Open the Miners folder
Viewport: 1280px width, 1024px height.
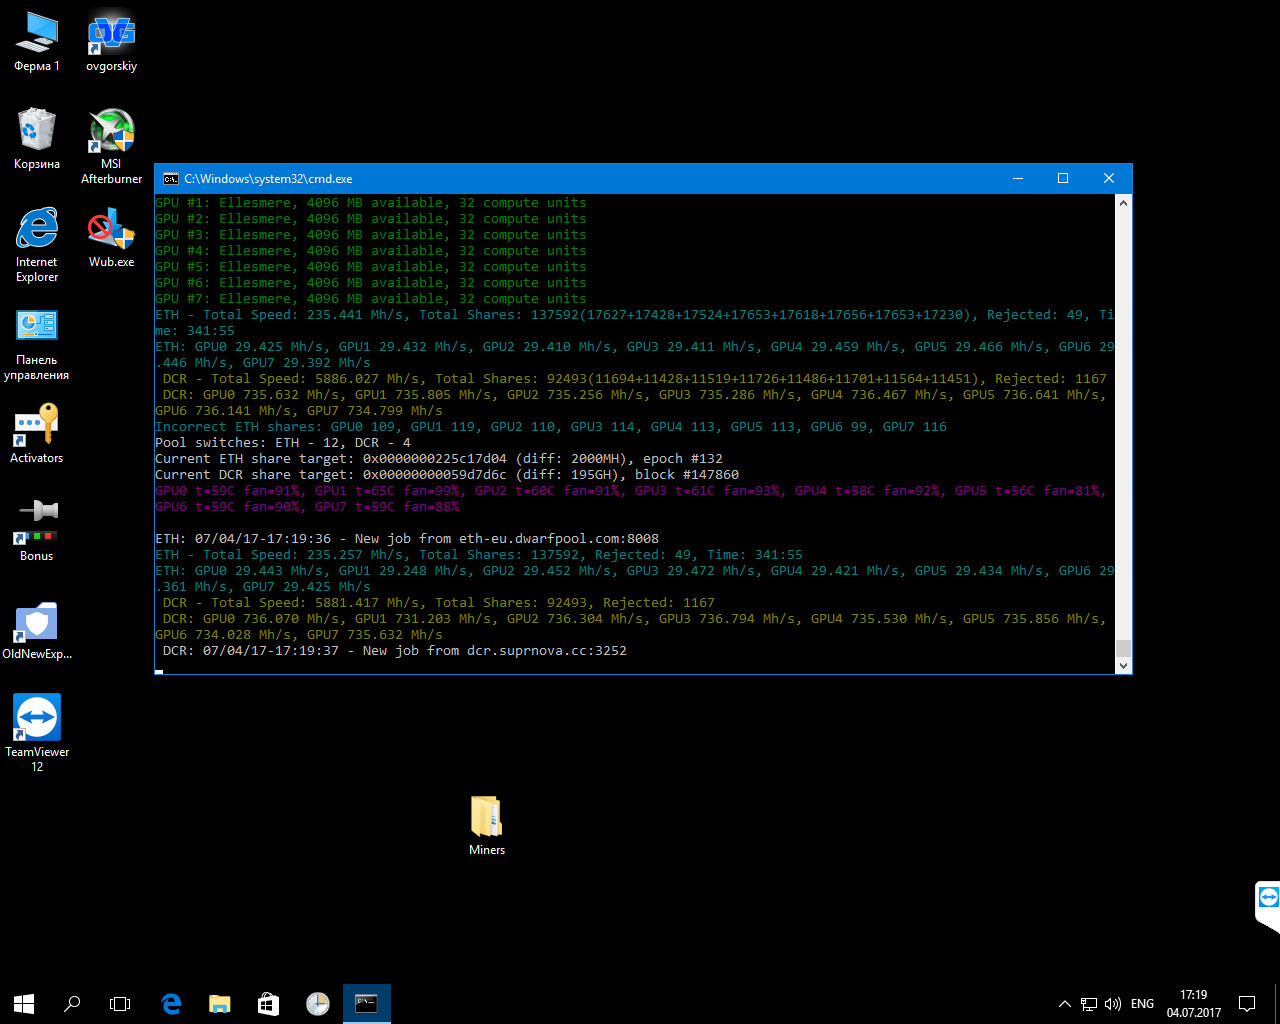click(487, 817)
